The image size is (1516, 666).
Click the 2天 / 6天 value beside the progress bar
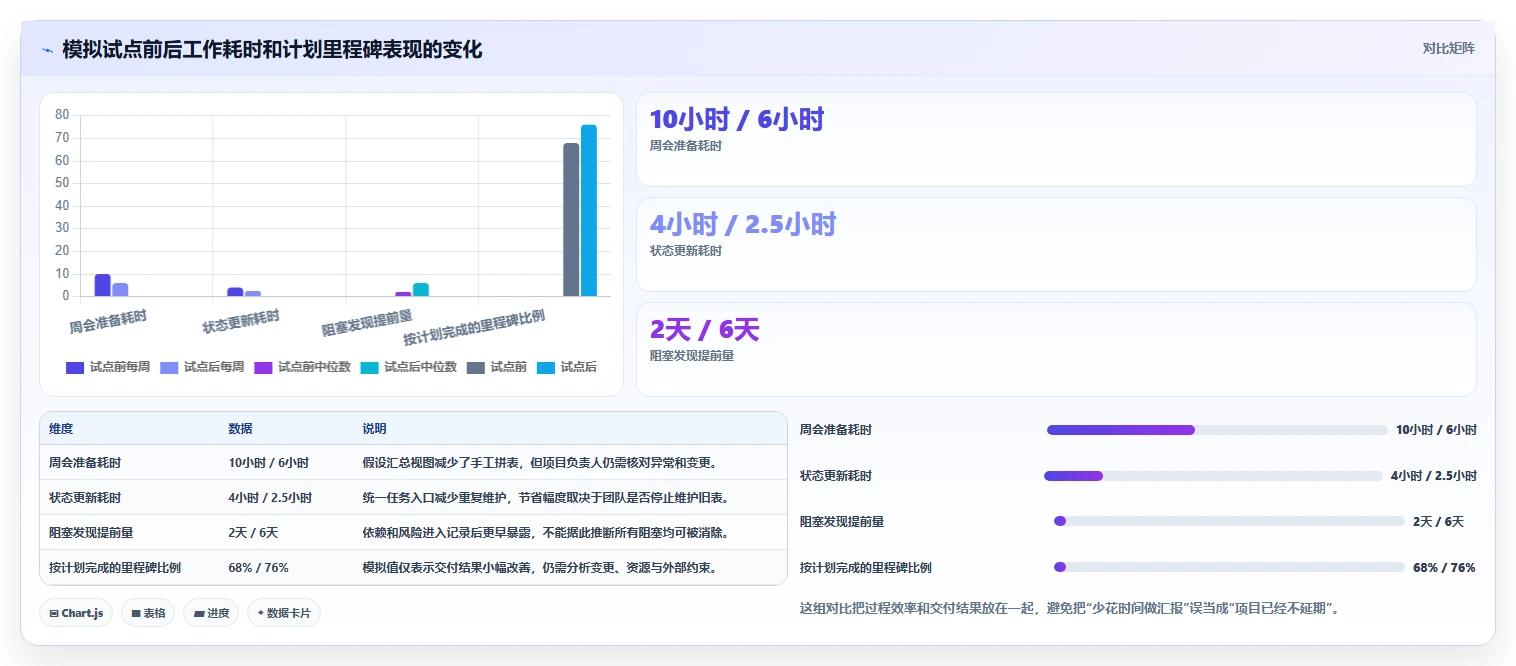pos(1438,521)
